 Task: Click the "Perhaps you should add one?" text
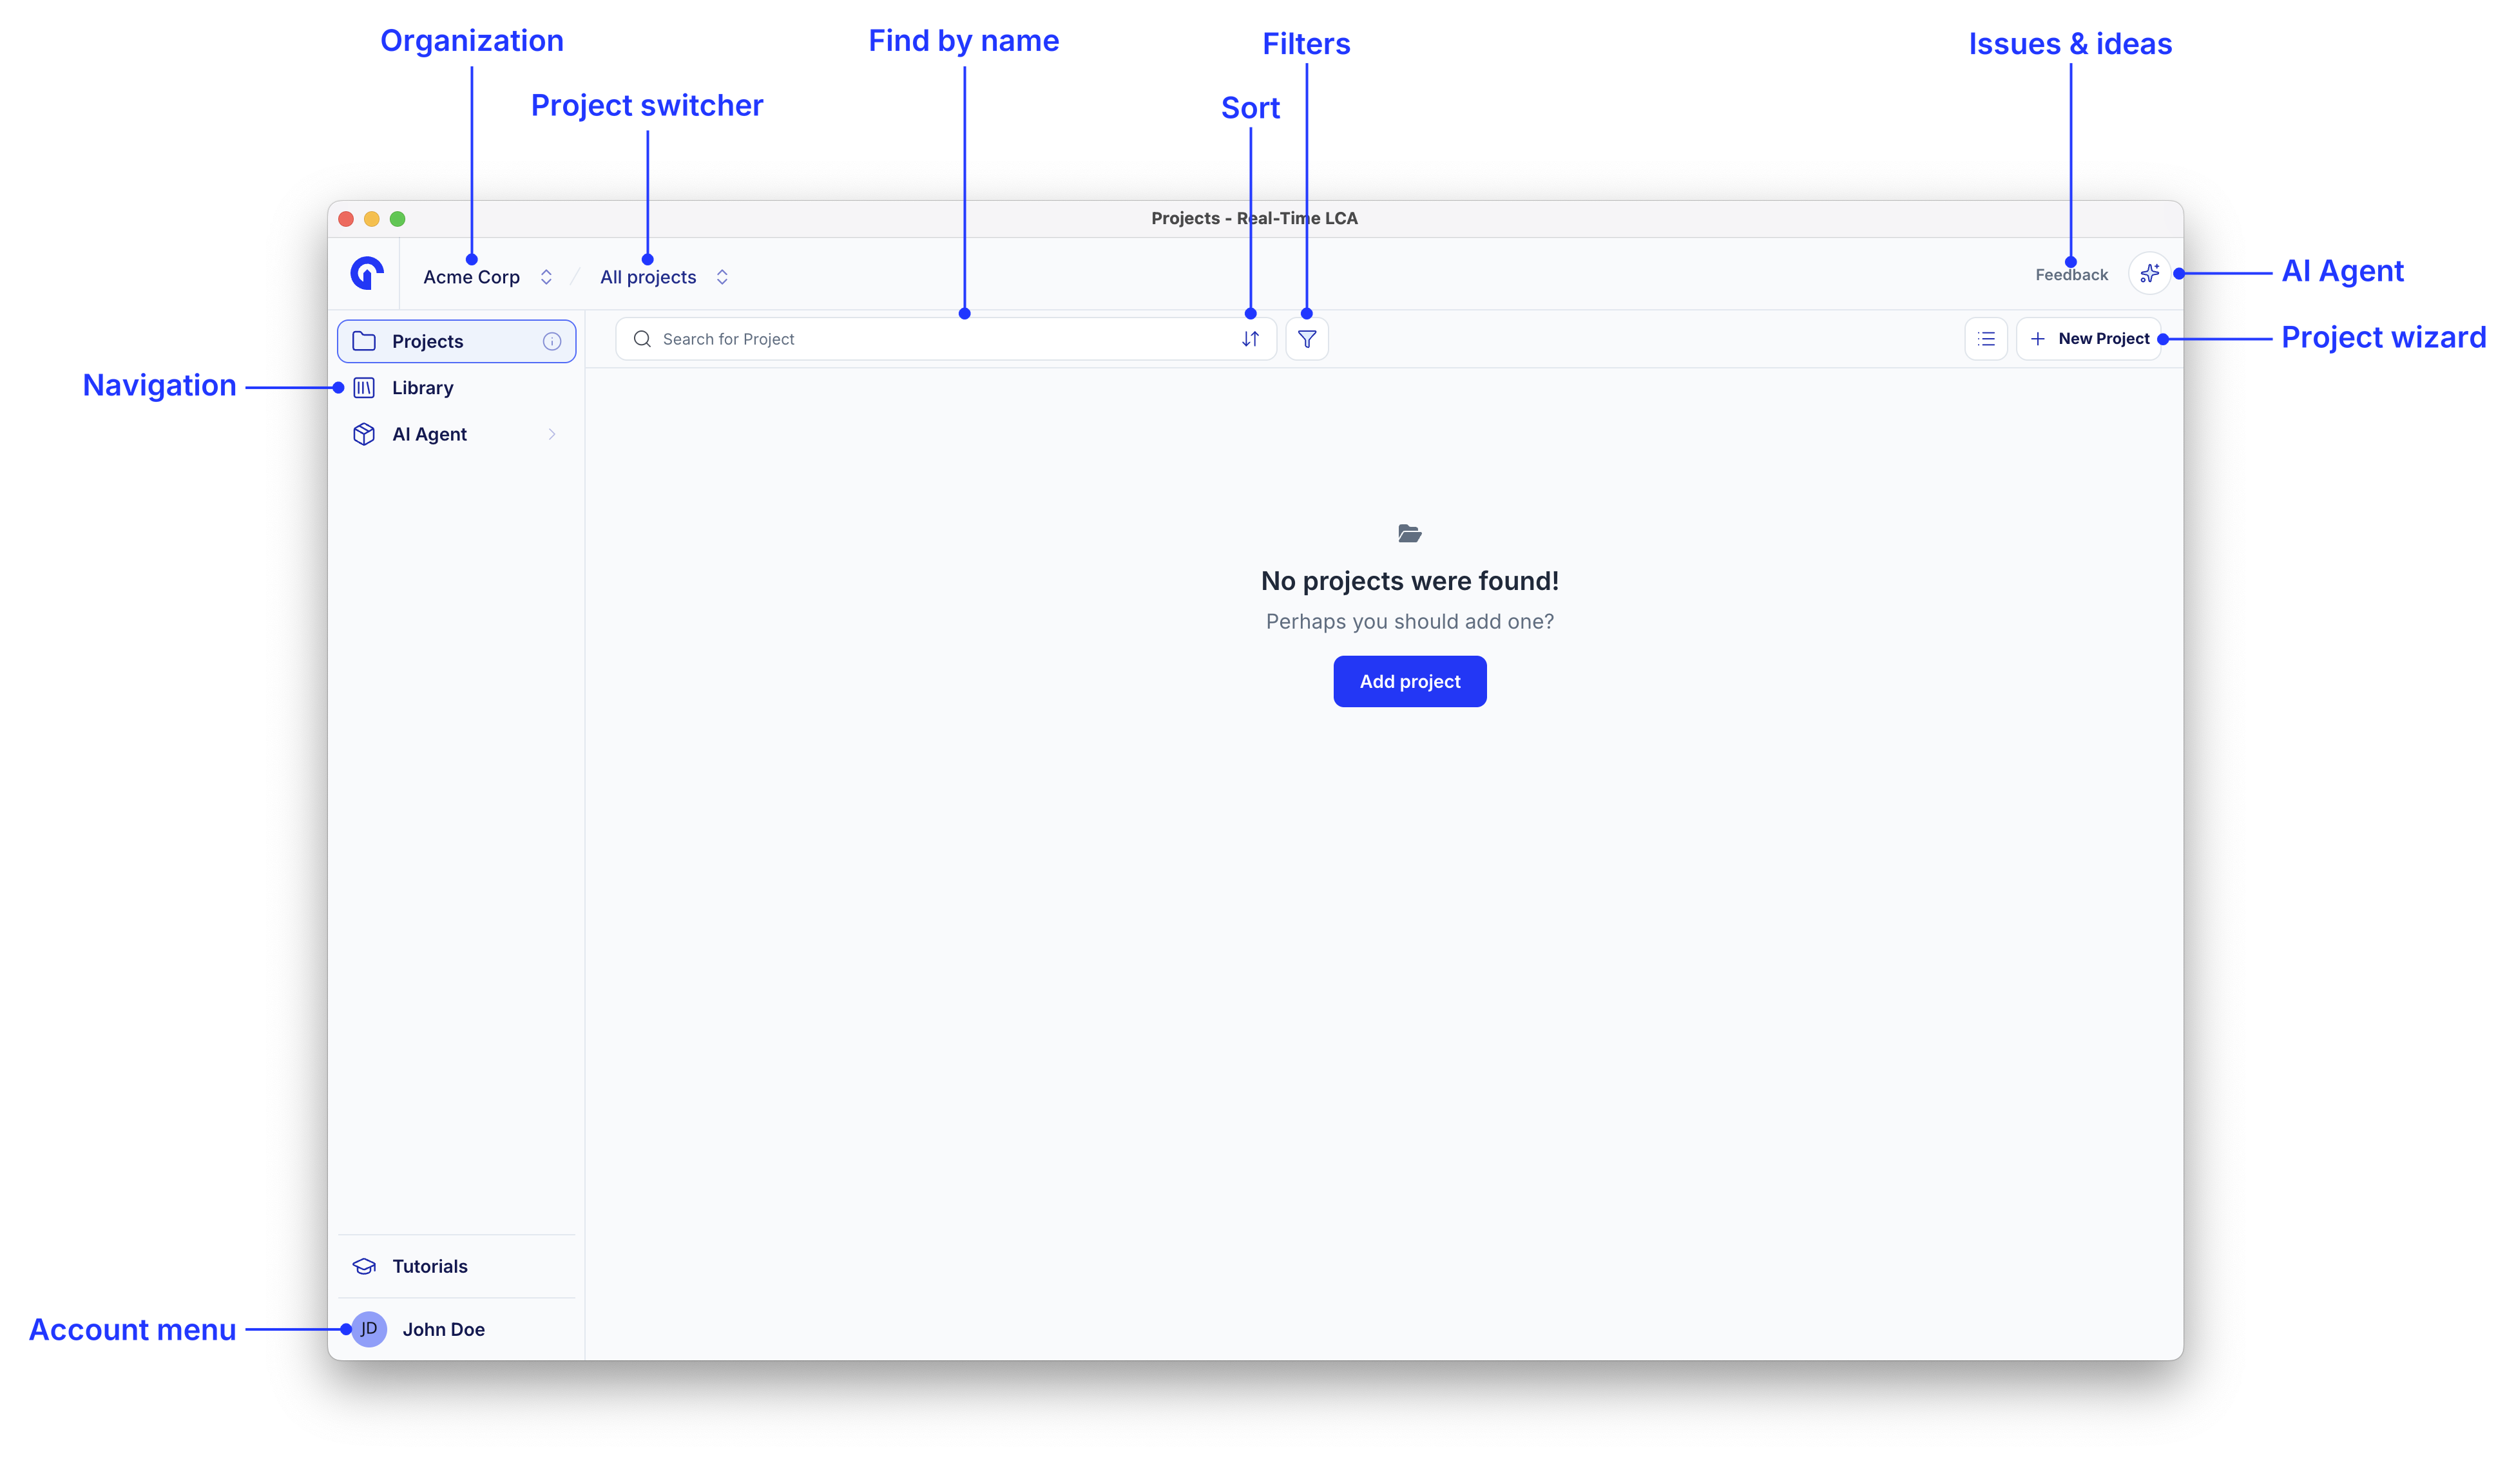tap(1410, 622)
